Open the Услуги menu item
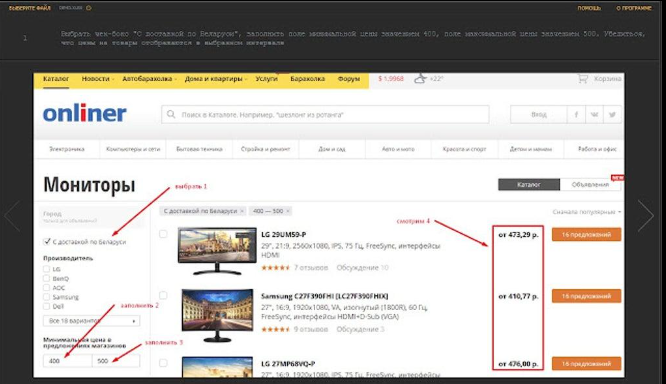 (x=266, y=79)
